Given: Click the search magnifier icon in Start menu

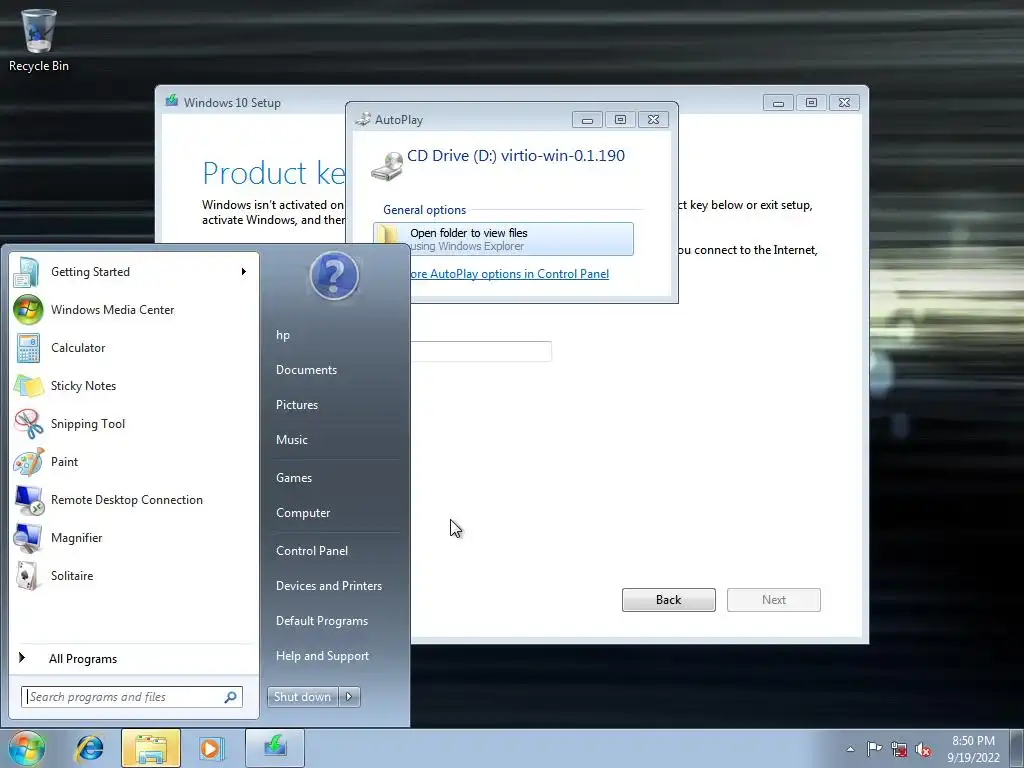Looking at the screenshot, I should [x=231, y=697].
